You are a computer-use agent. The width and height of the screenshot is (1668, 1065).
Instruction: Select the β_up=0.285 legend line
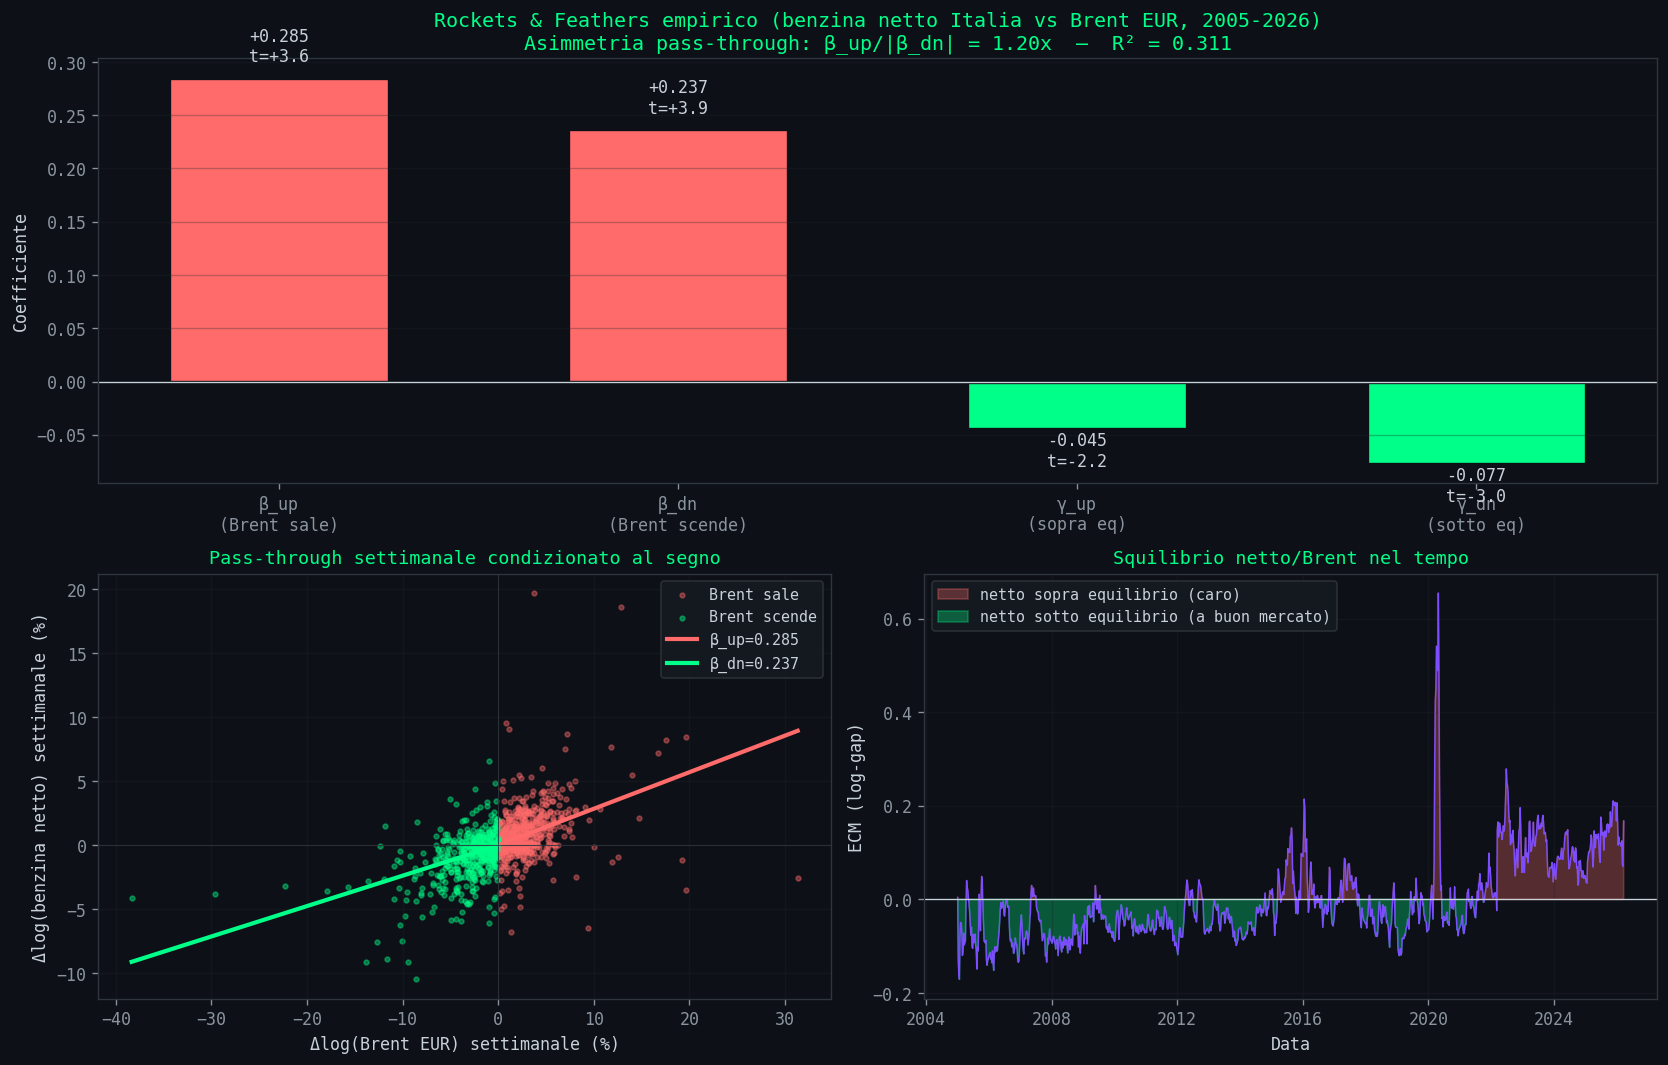682,640
